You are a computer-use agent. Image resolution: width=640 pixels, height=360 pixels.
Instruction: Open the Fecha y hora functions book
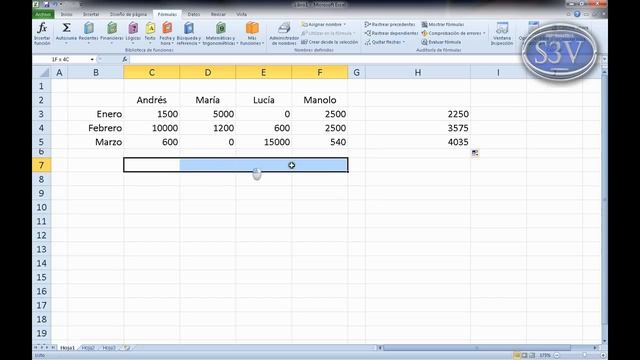pyautogui.click(x=167, y=33)
